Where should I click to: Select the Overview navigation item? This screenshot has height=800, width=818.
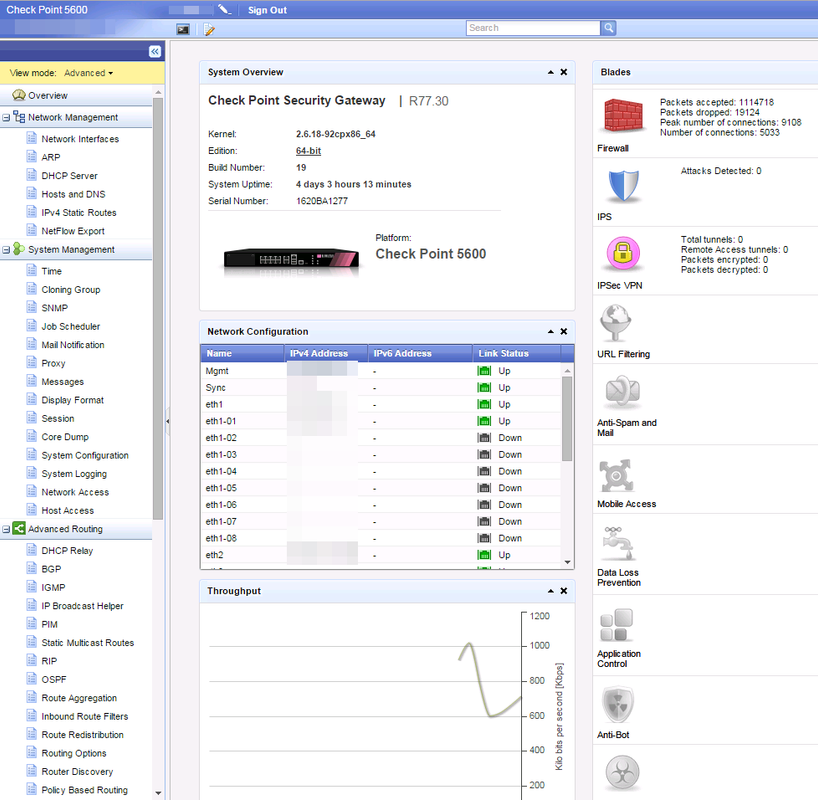(x=47, y=95)
